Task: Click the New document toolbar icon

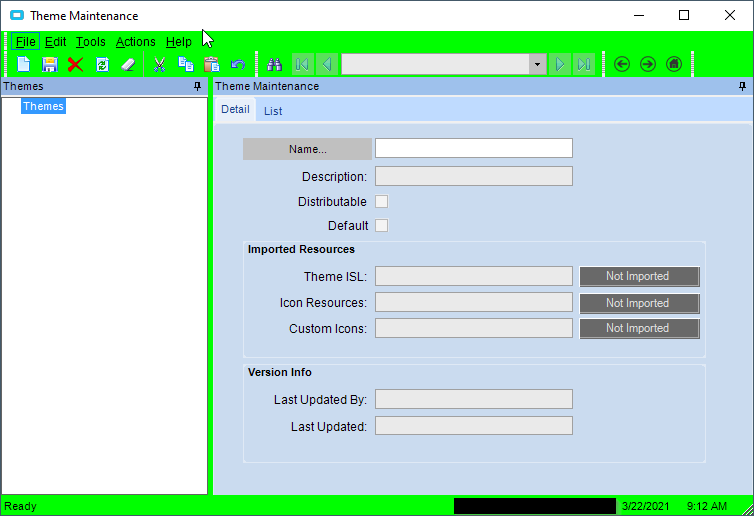Action: (x=24, y=64)
